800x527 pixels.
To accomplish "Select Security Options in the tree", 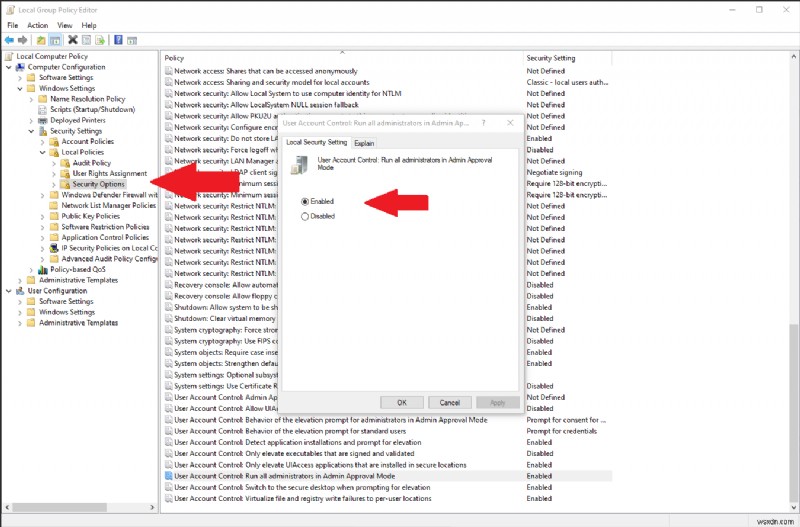I will [x=98, y=184].
